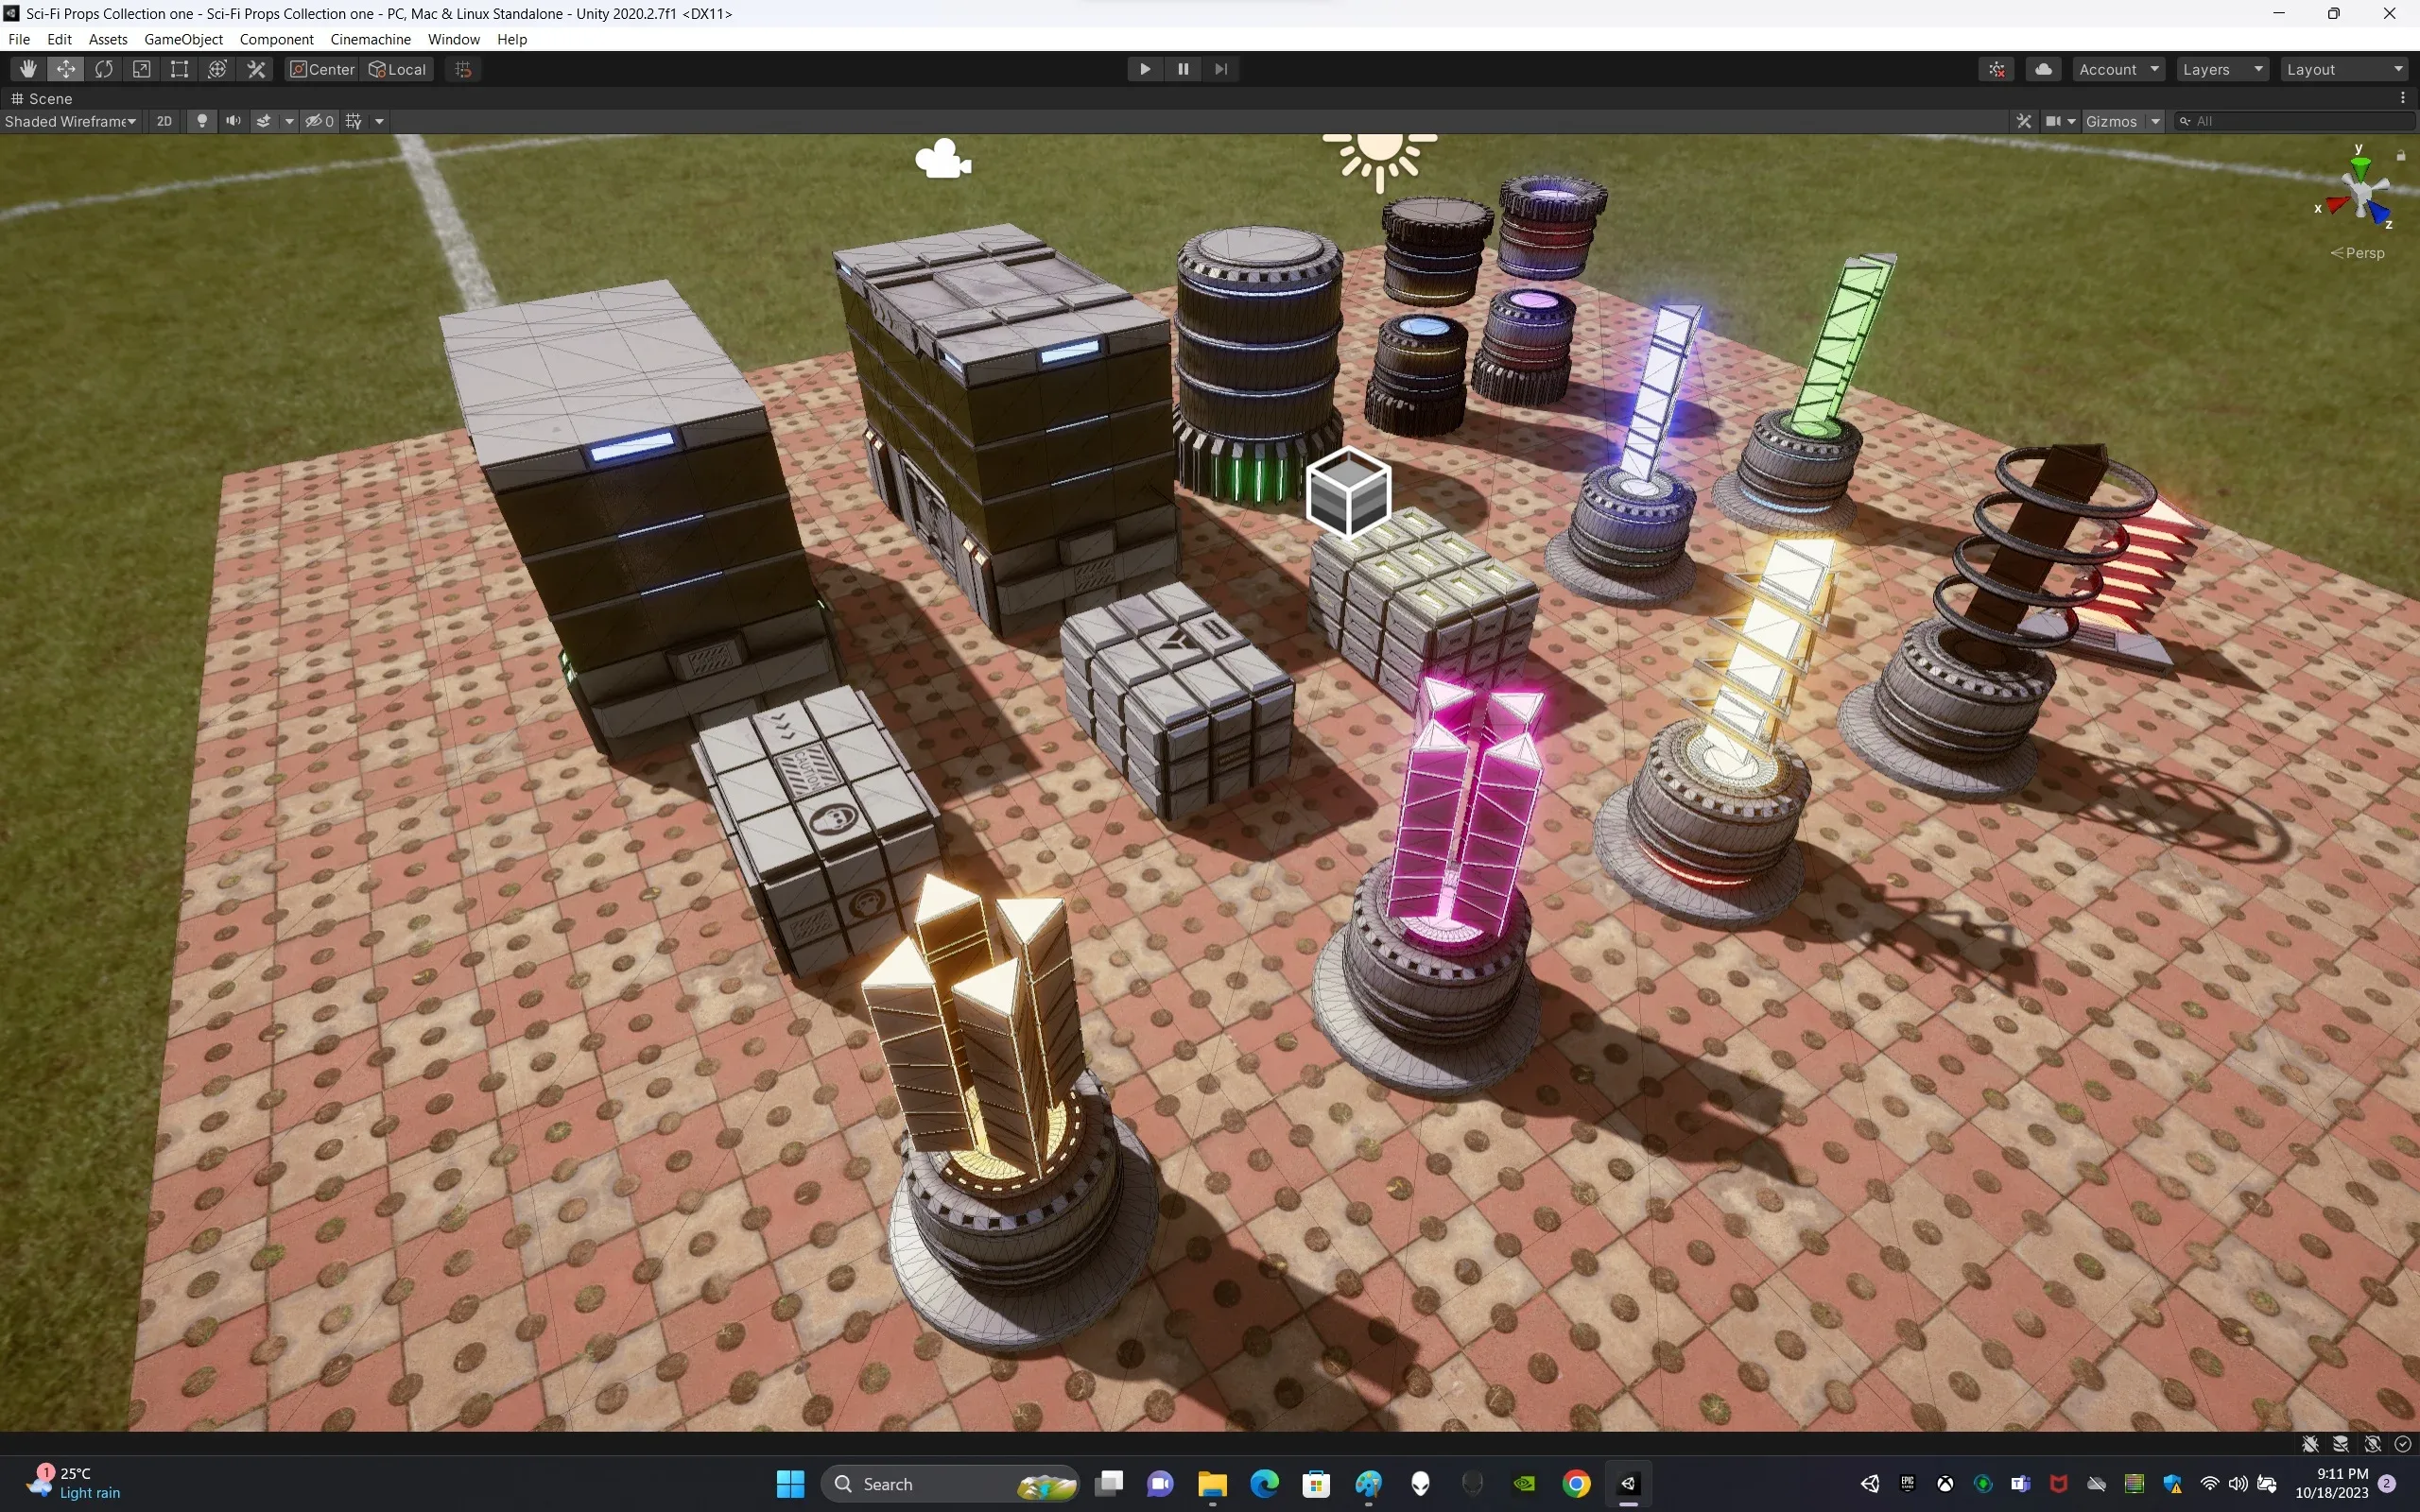Viewport: 2420px width, 1512px height.
Task: Open the Shaded Wireframe draw mode dropdown
Action: click(x=70, y=121)
